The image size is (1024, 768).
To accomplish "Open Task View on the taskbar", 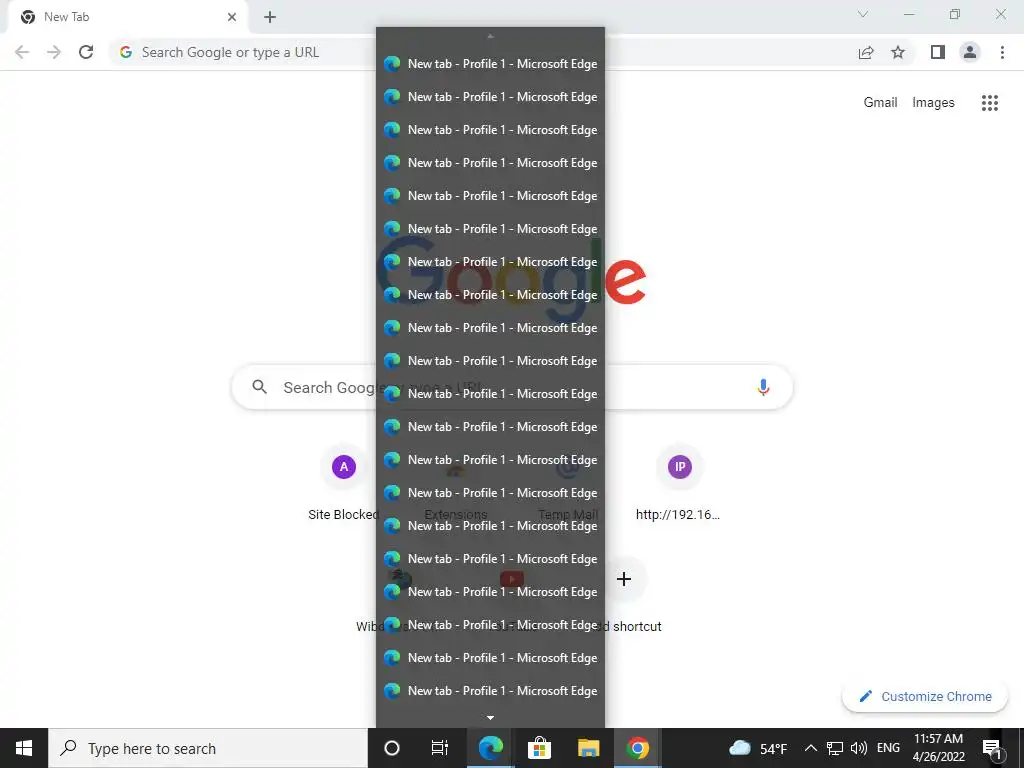I will (x=440, y=748).
